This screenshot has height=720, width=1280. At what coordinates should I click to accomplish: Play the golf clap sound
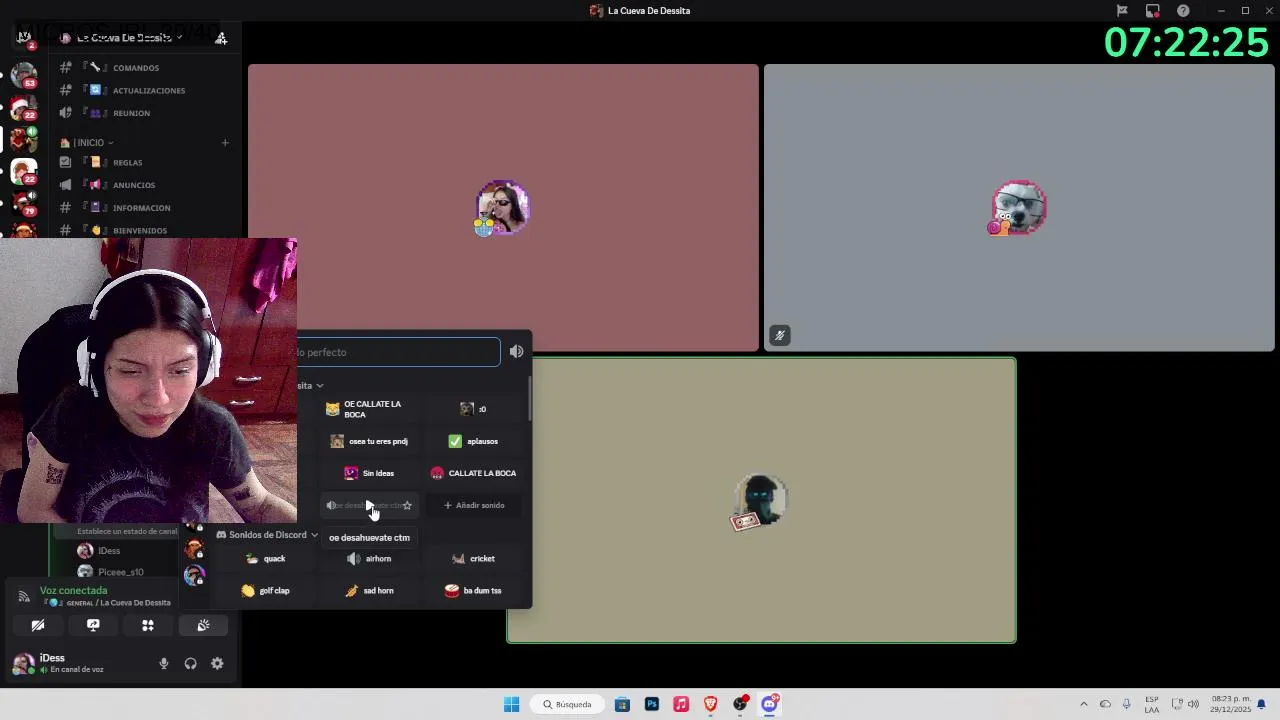(266, 591)
